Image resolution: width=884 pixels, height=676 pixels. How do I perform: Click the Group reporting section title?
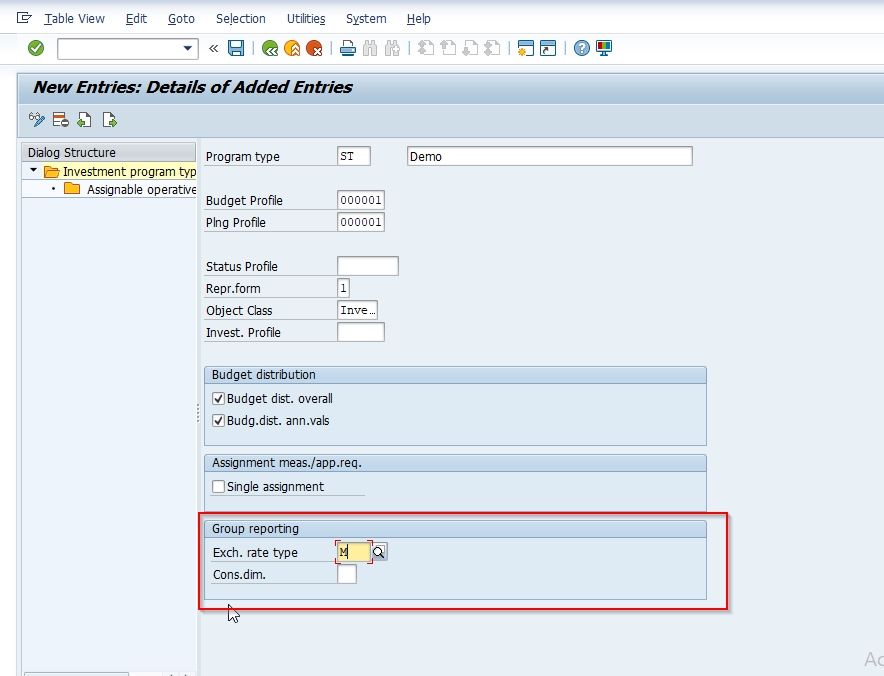(255, 529)
